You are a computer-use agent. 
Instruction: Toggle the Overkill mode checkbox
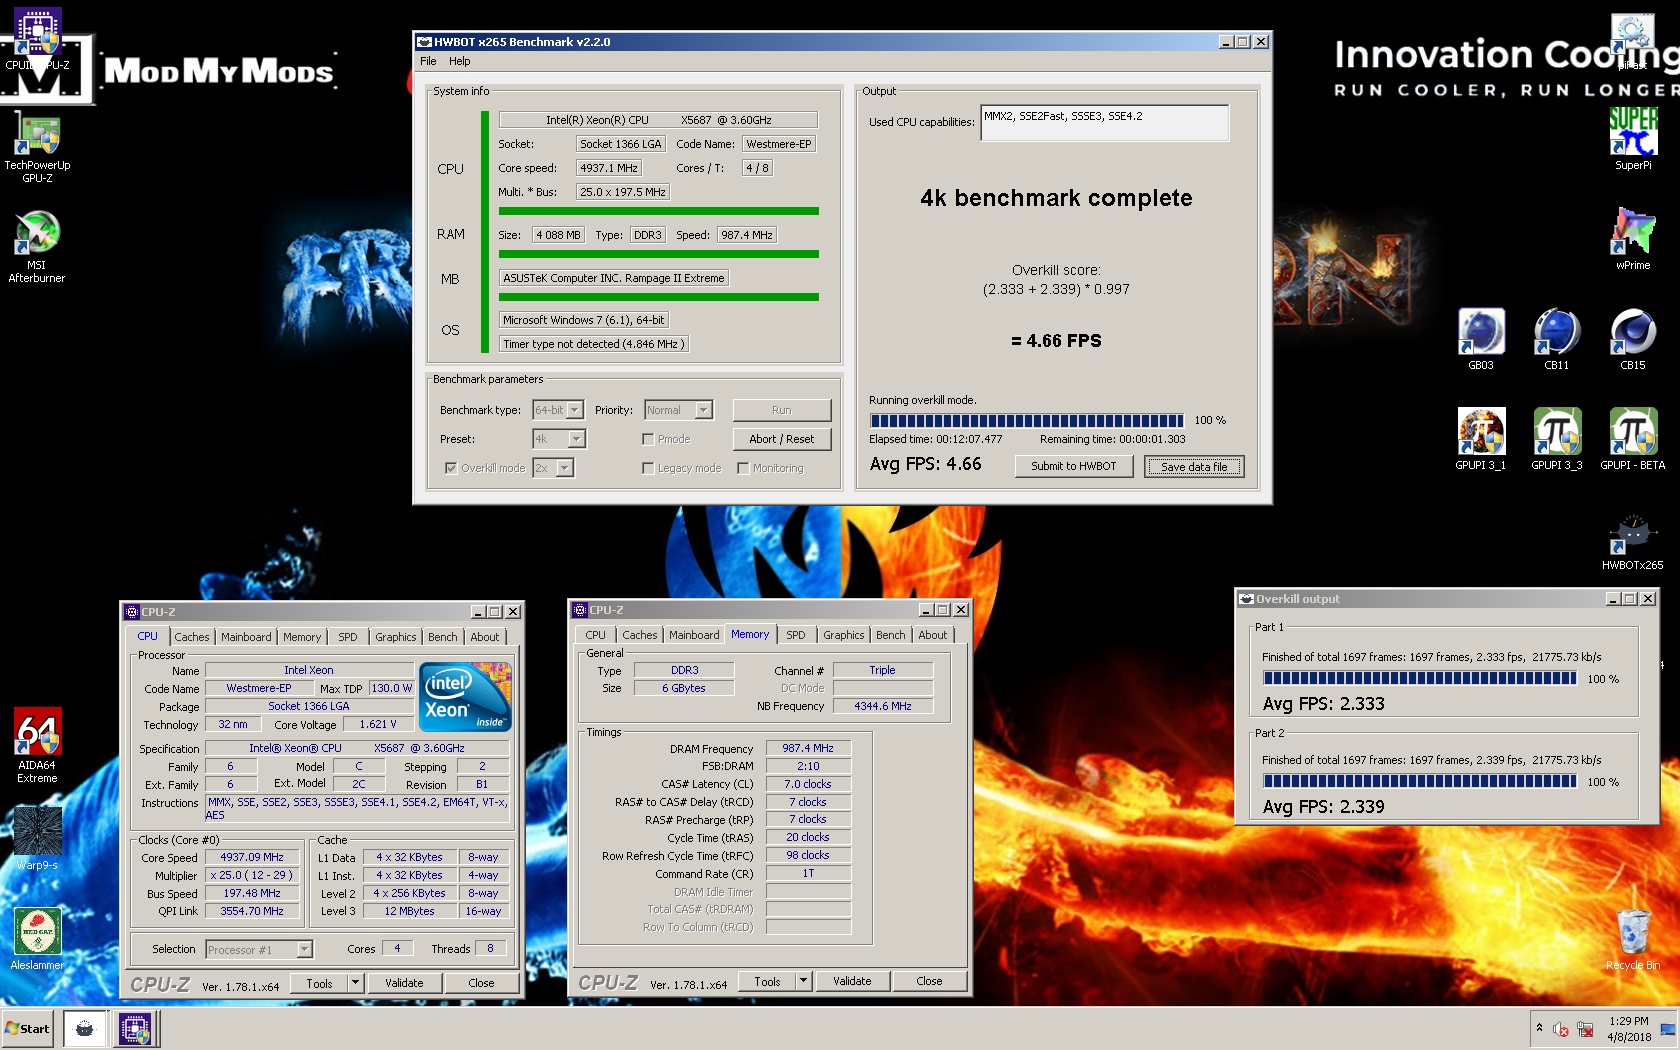pyautogui.click(x=451, y=468)
